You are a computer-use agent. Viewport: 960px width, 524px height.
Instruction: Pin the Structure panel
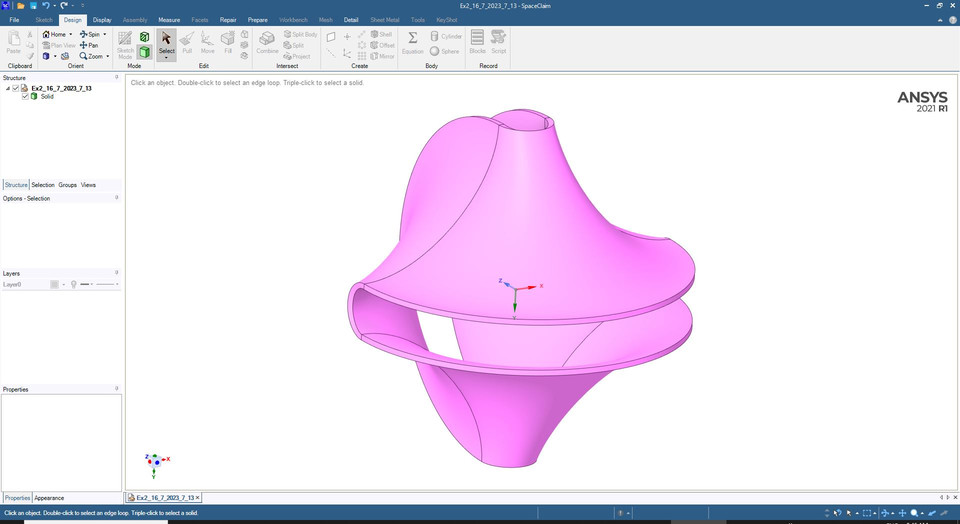[x=117, y=78]
